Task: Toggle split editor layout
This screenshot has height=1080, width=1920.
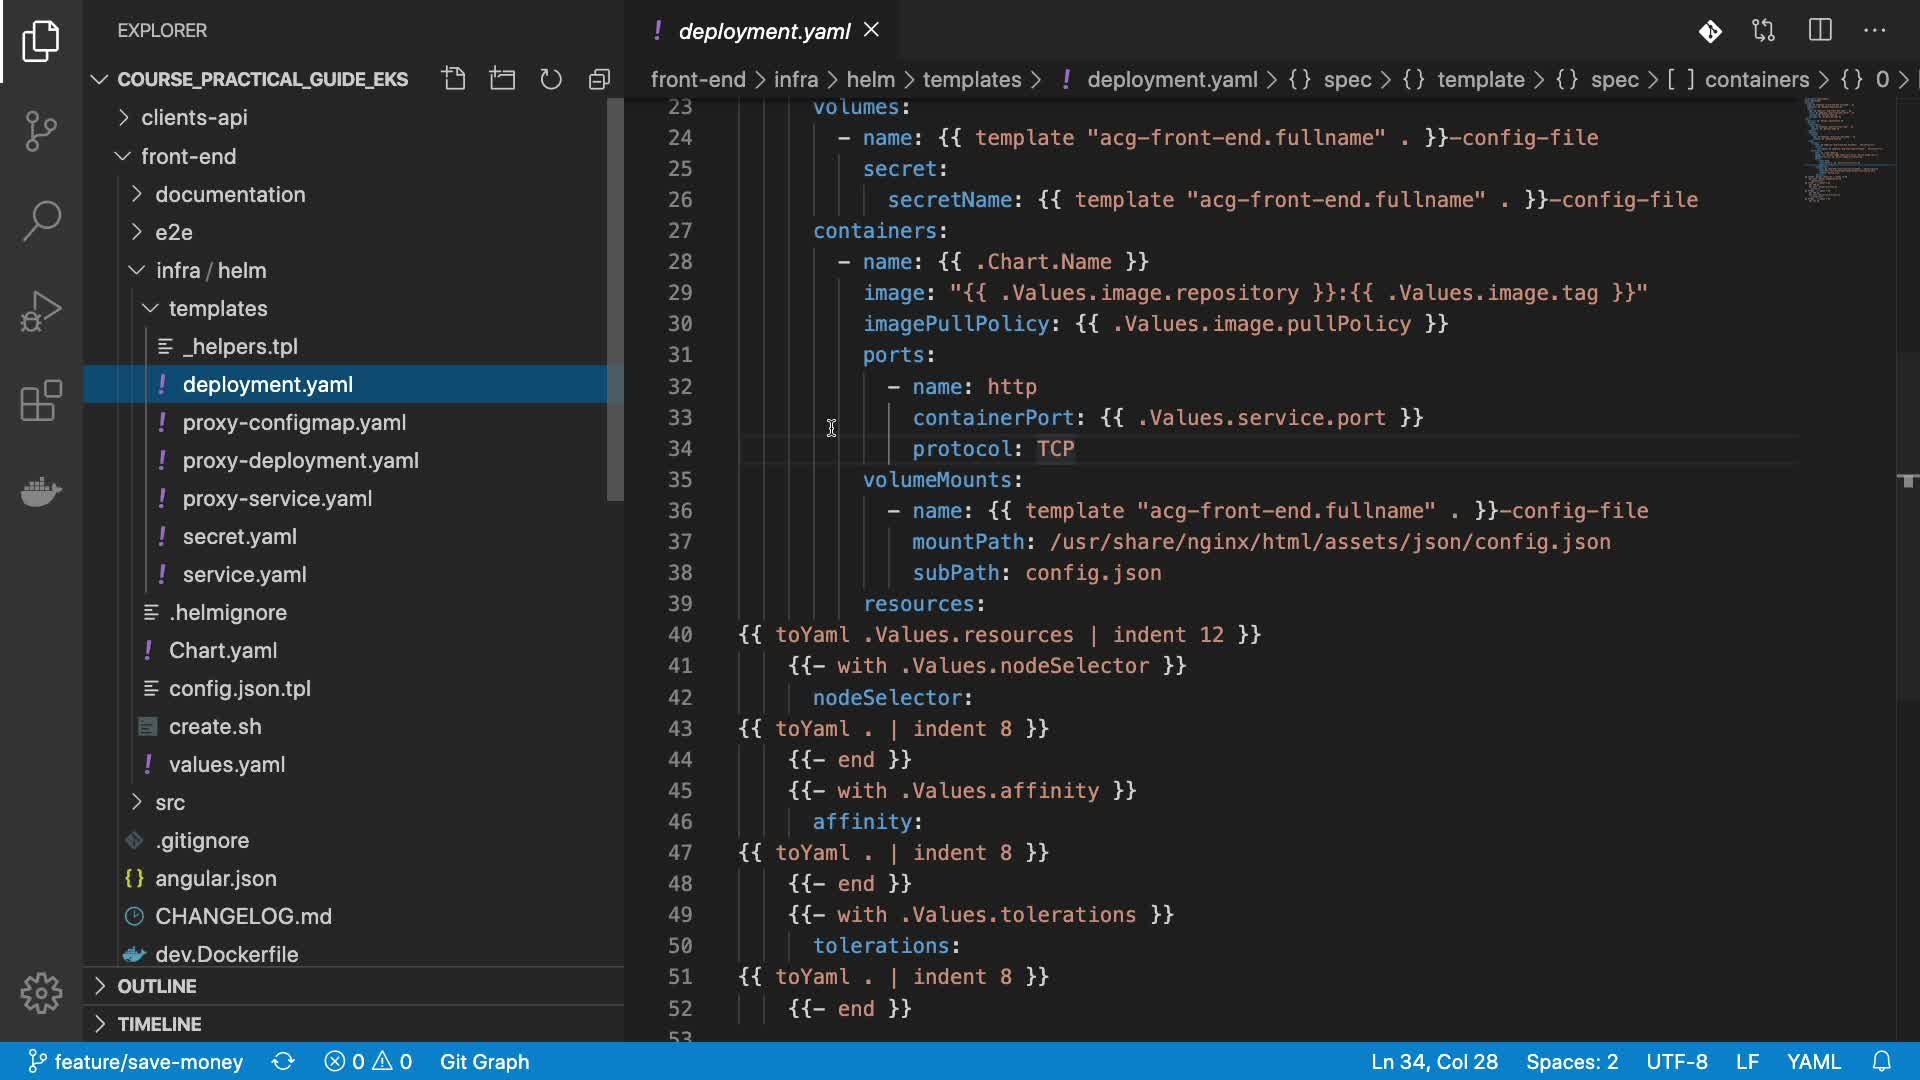Action: (x=1820, y=31)
